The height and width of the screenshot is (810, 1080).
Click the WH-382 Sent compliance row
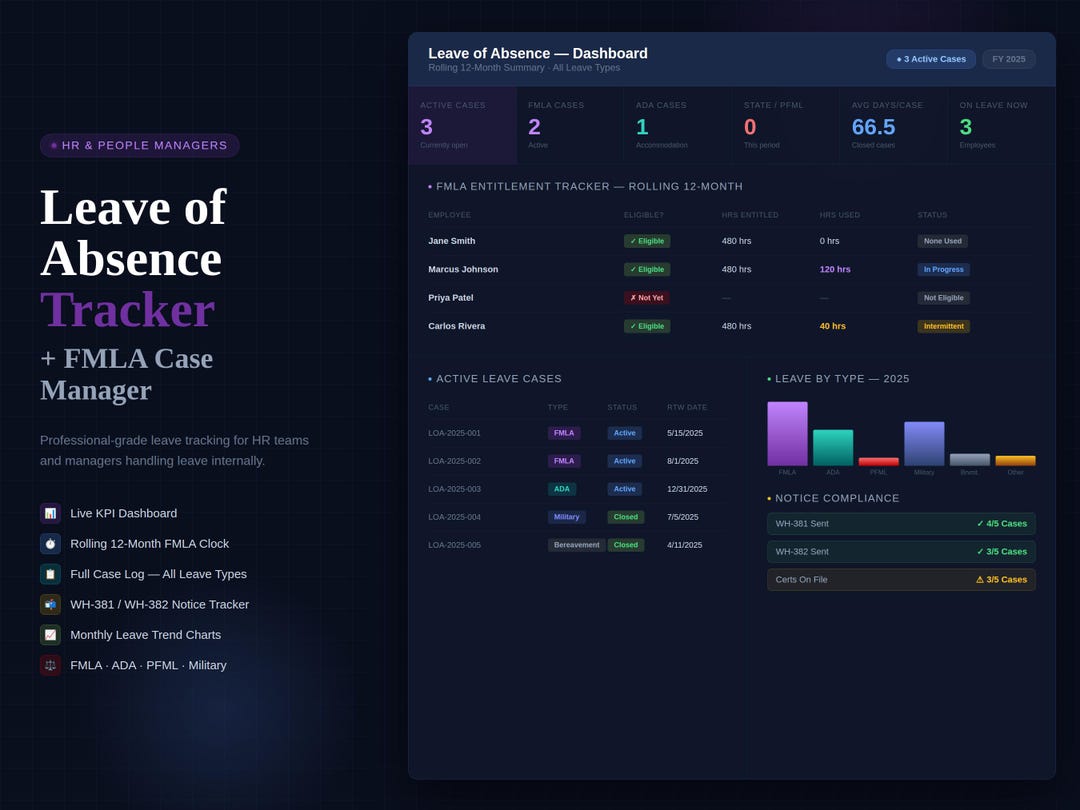[901, 552]
